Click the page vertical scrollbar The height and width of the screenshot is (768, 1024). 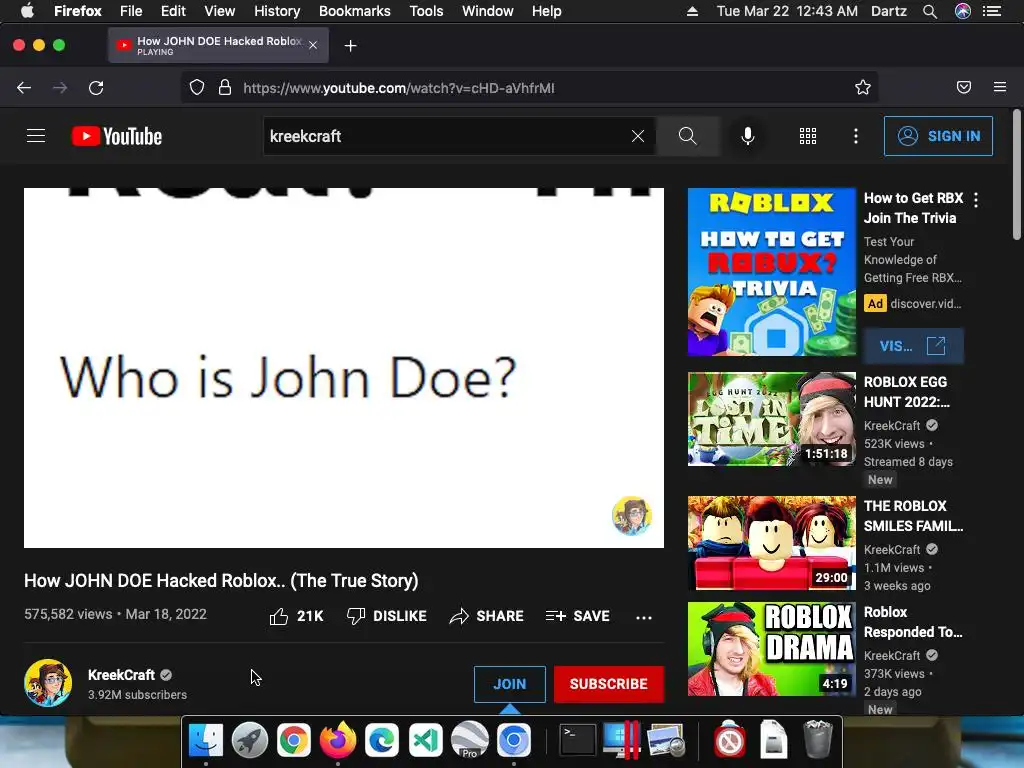click(1017, 175)
